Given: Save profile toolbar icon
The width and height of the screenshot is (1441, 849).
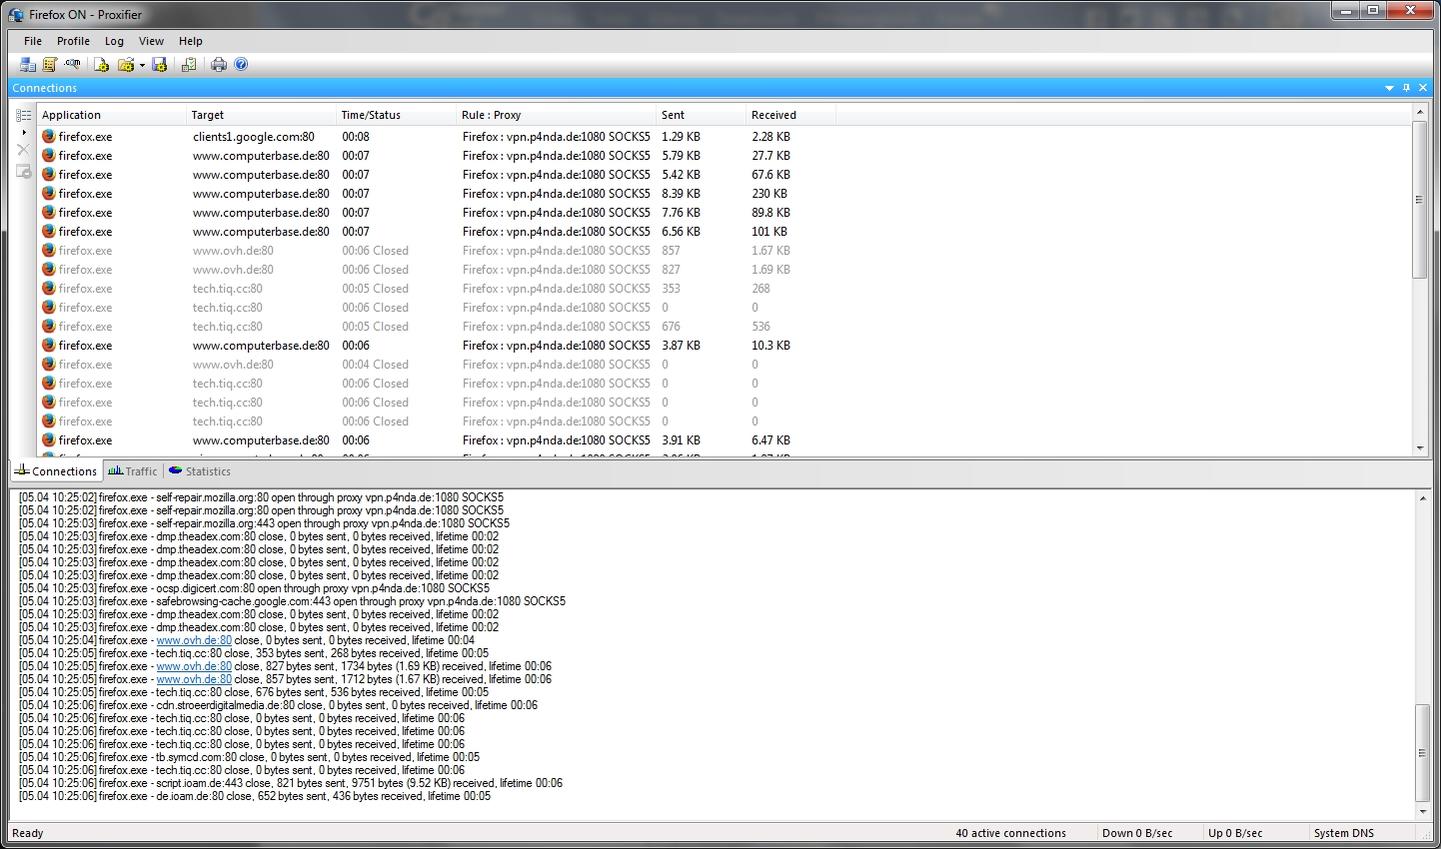Looking at the screenshot, I should point(159,64).
